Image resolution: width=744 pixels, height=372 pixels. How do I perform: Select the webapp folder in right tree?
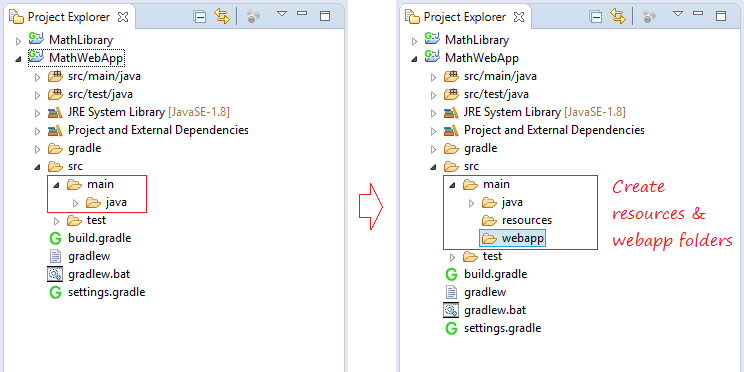pos(512,239)
